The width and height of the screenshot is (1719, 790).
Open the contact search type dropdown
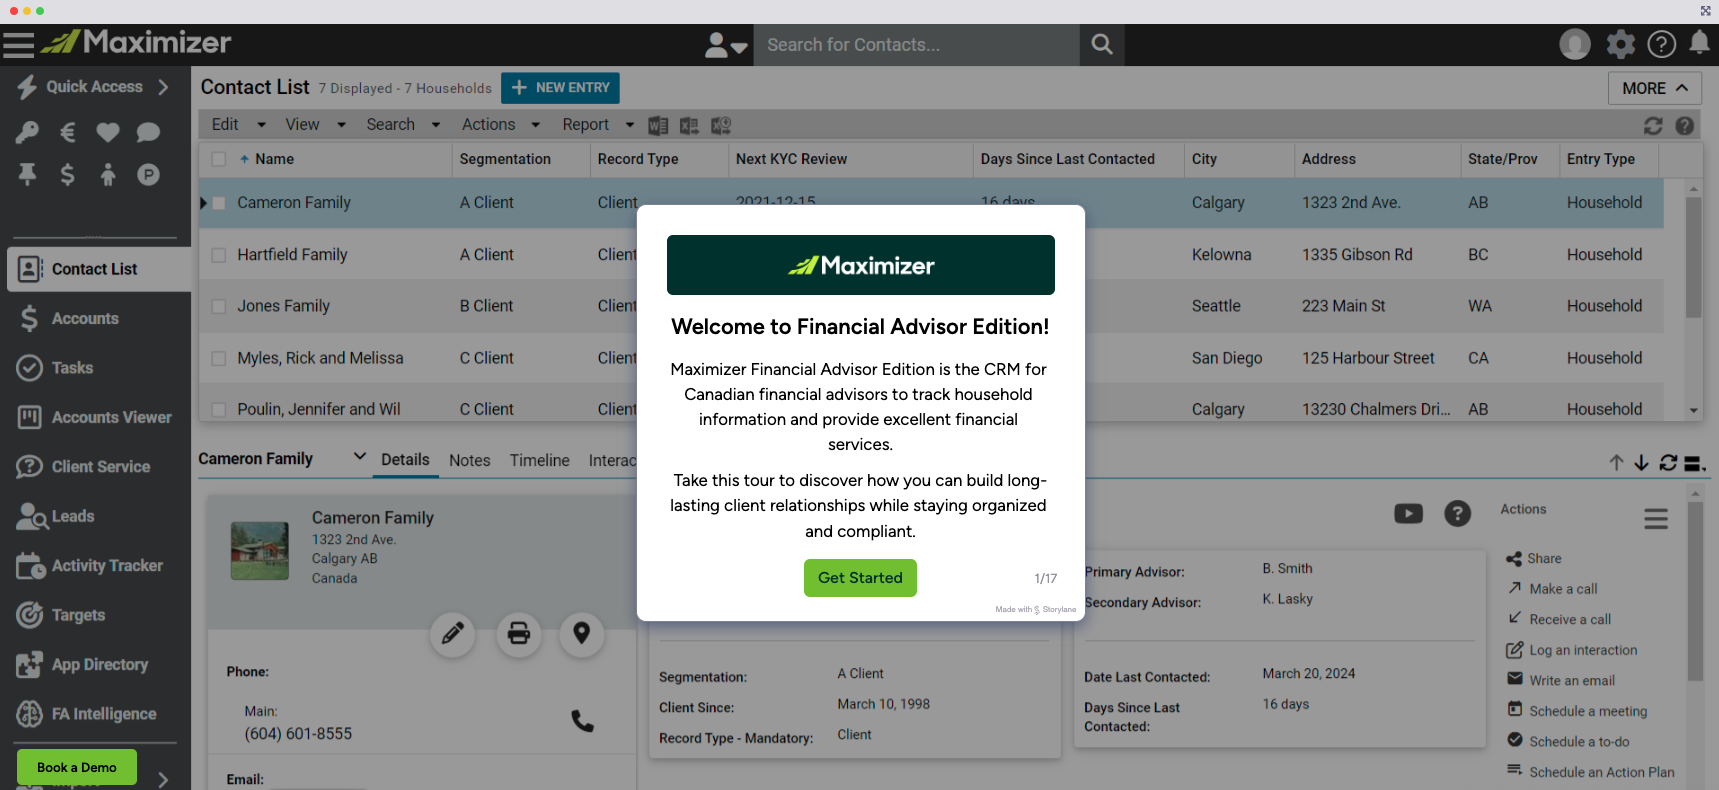tap(727, 45)
